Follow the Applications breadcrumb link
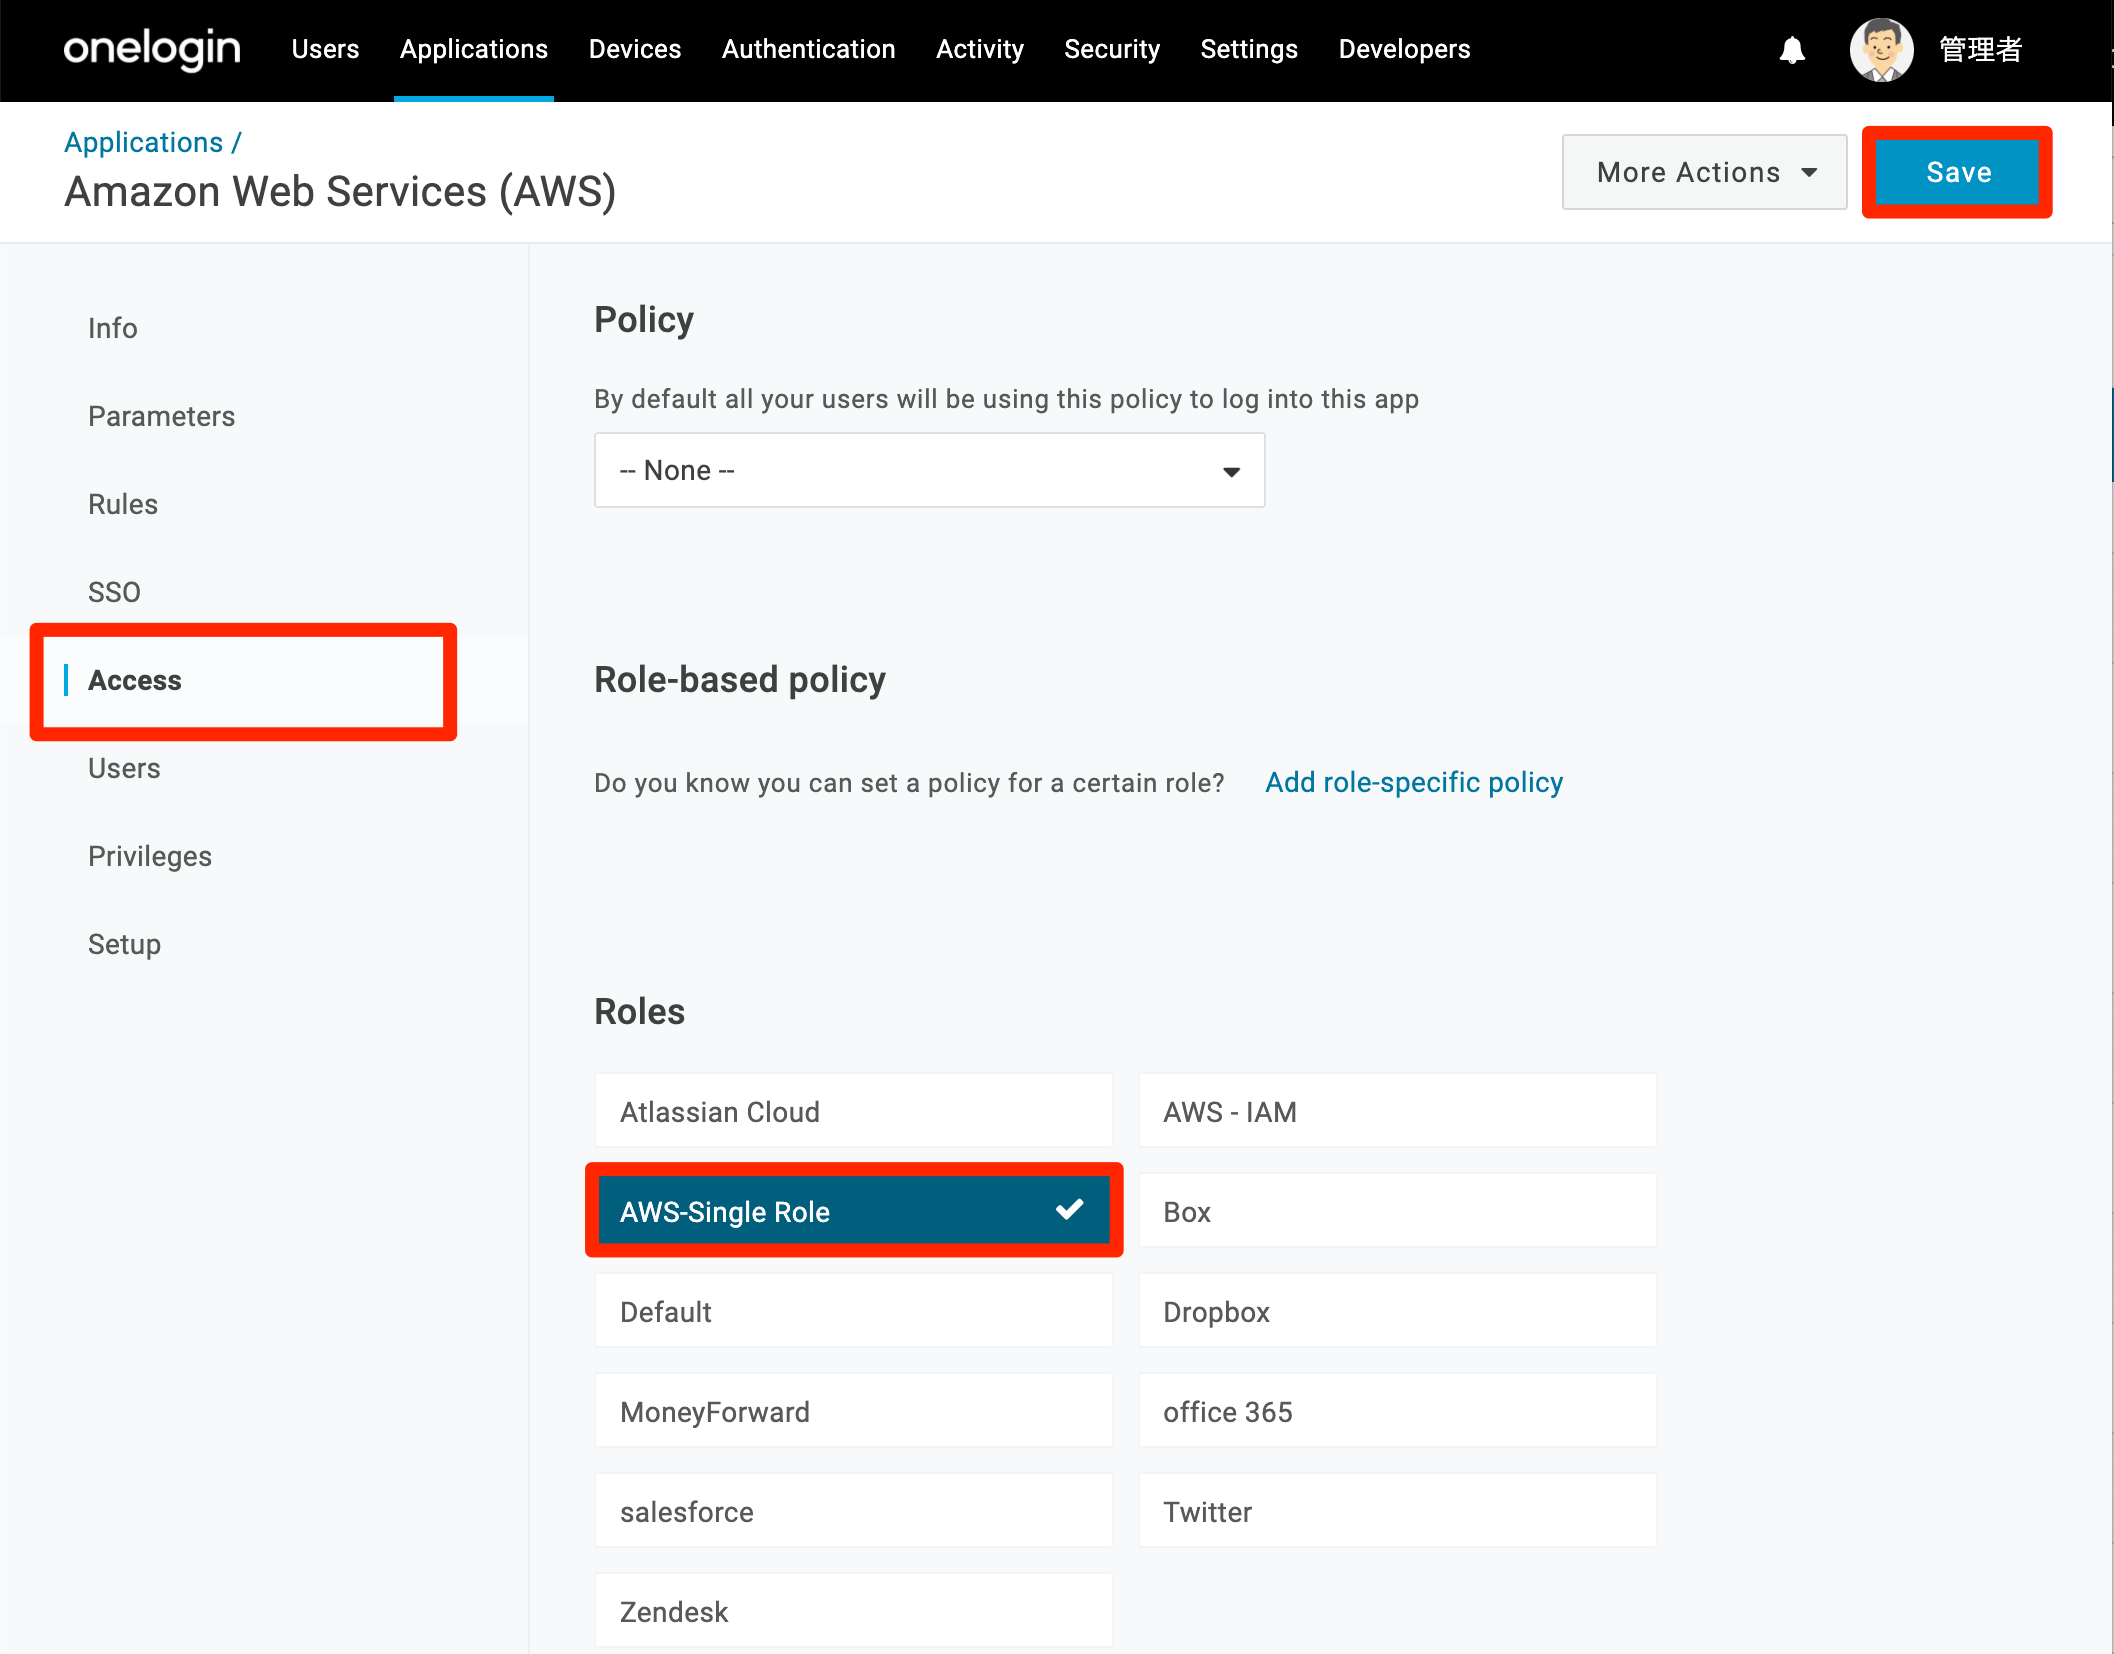Screen dimensions: 2114x1654 click(x=144, y=142)
